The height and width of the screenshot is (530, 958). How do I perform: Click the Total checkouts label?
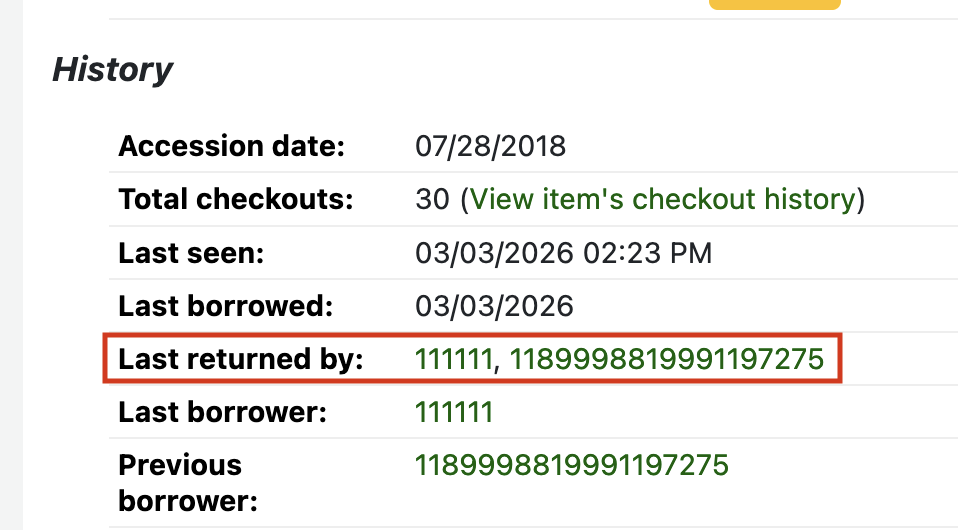(x=236, y=199)
